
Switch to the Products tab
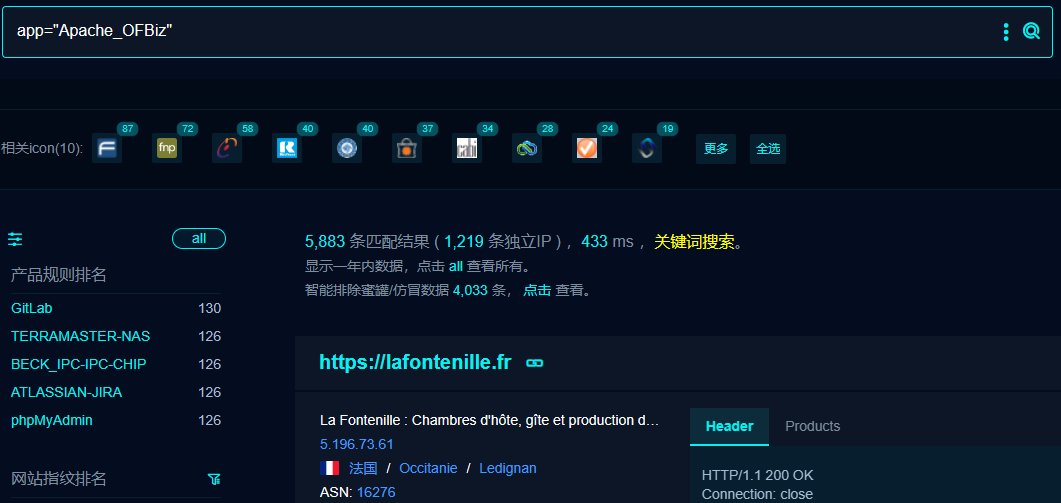coord(813,427)
